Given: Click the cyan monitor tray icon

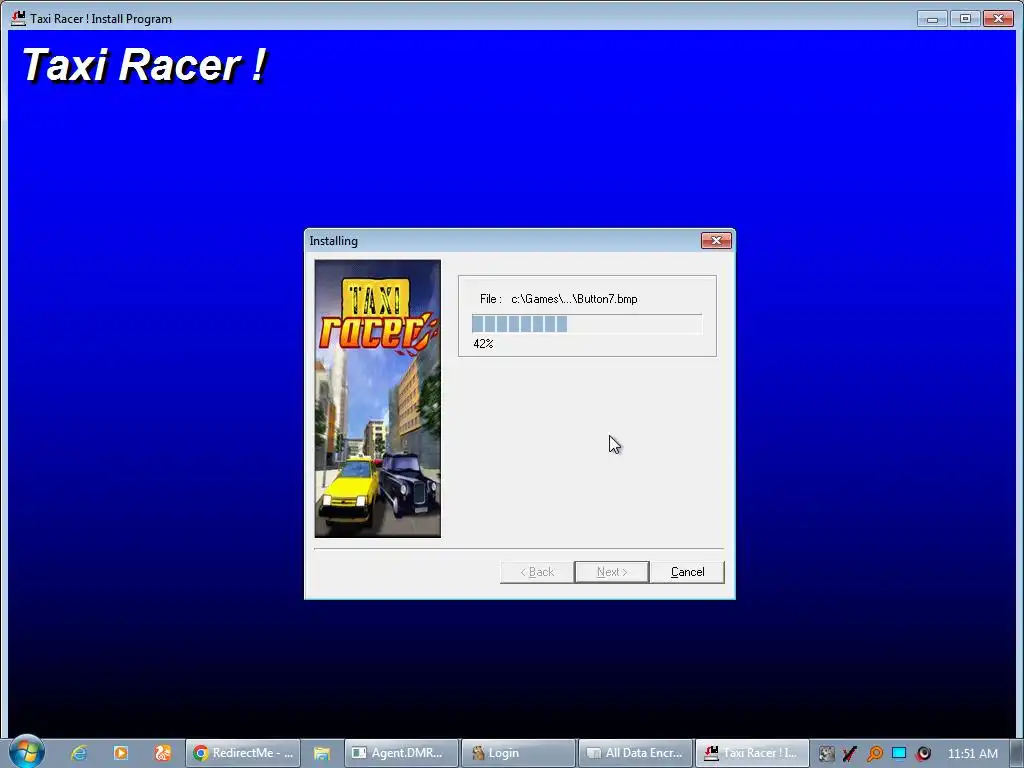Looking at the screenshot, I should [x=899, y=754].
